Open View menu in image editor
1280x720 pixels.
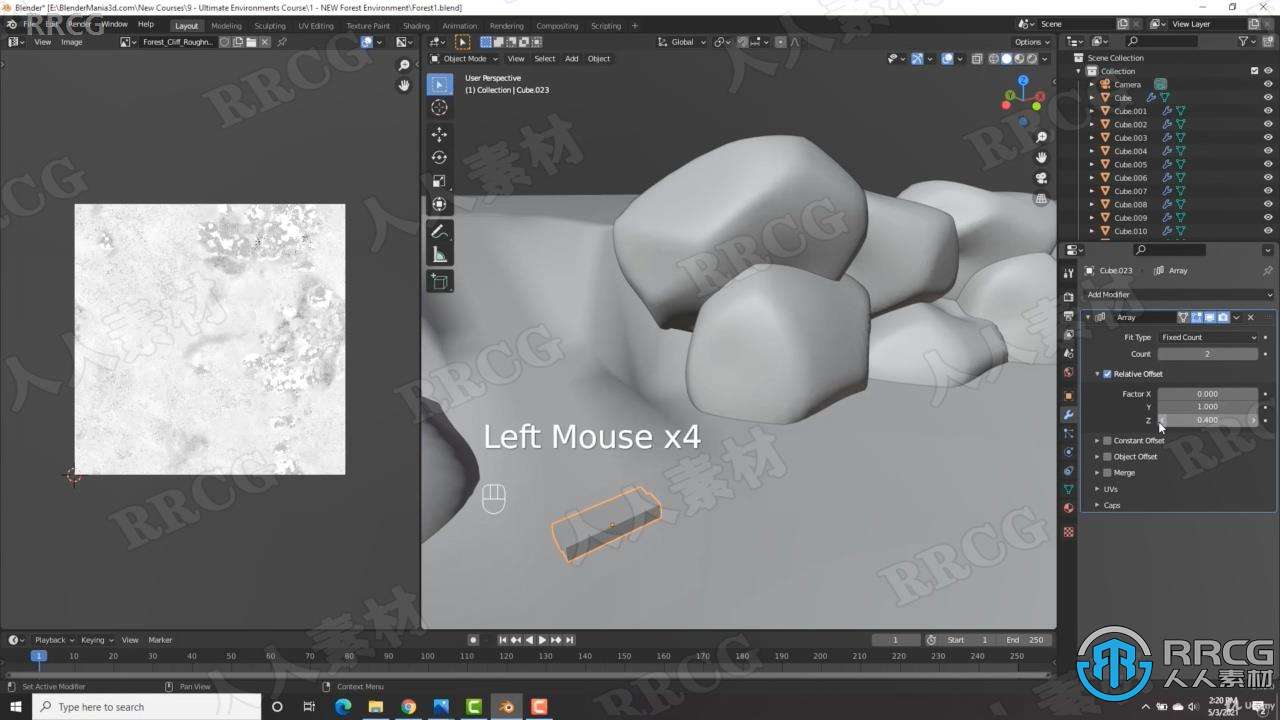(x=43, y=42)
